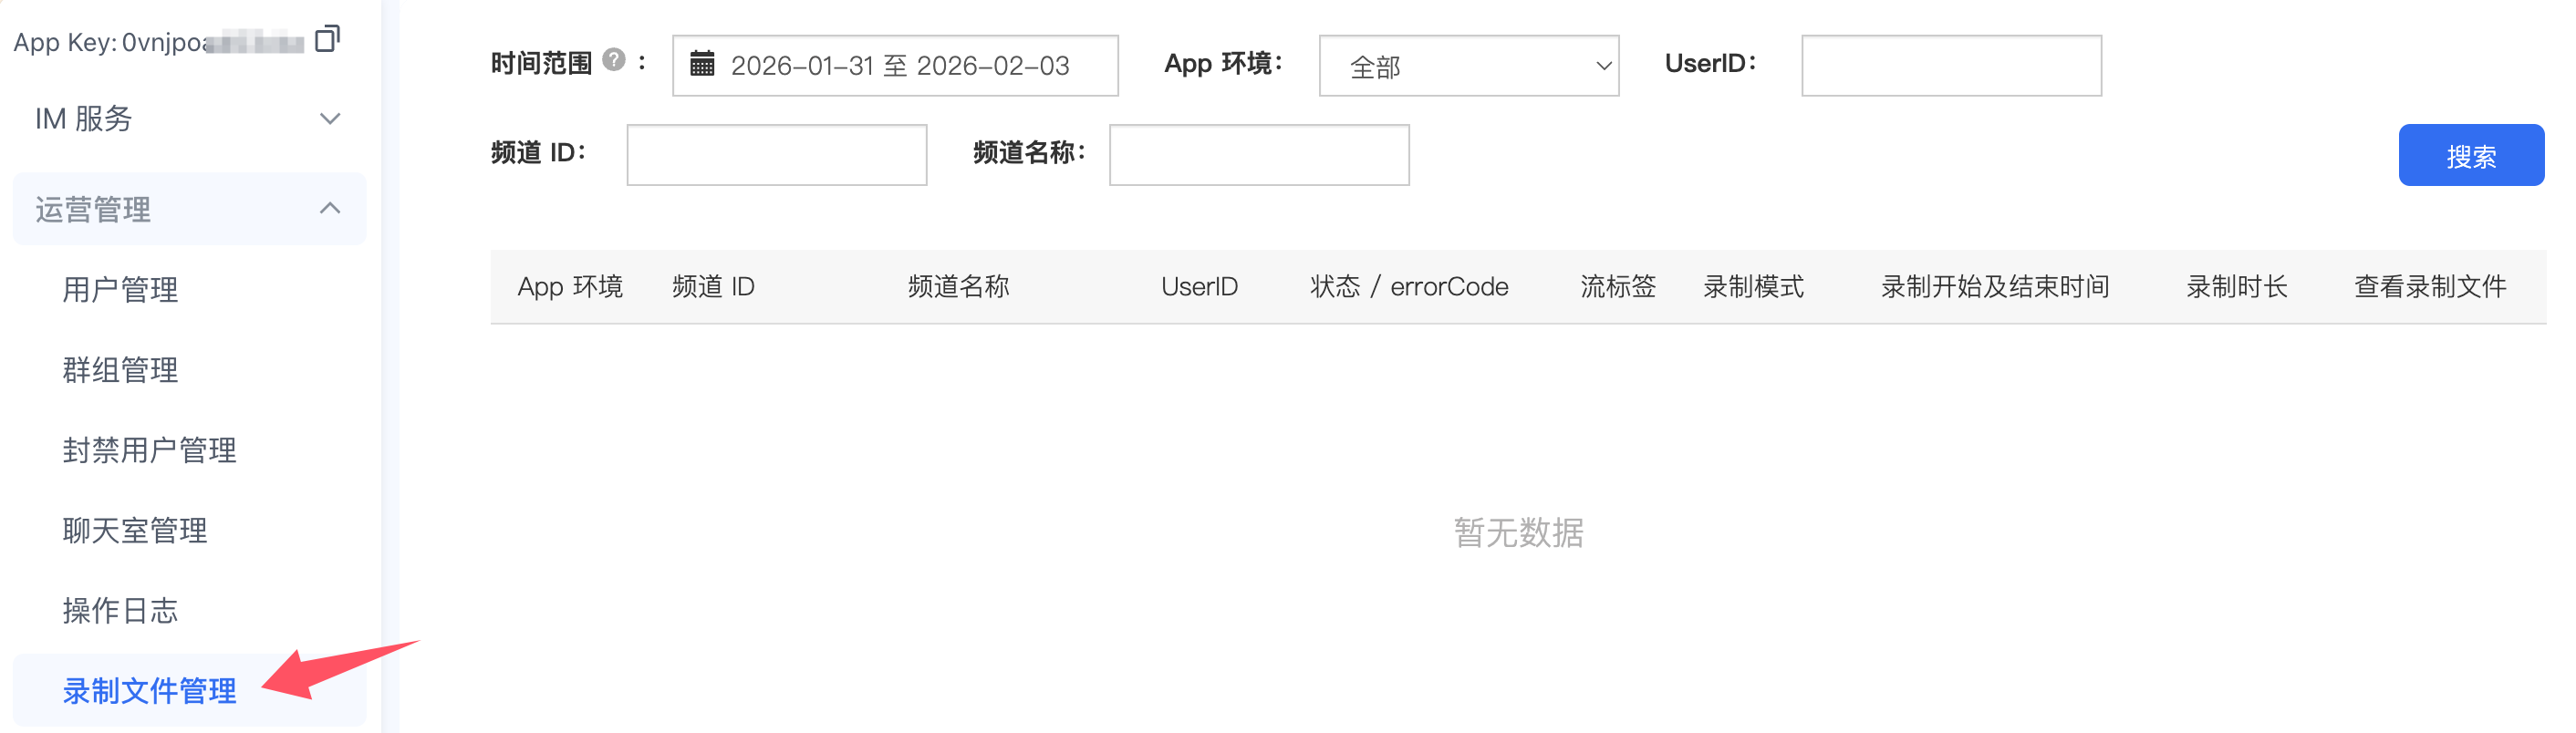Click the 录制时长 column header

[x=2236, y=287]
